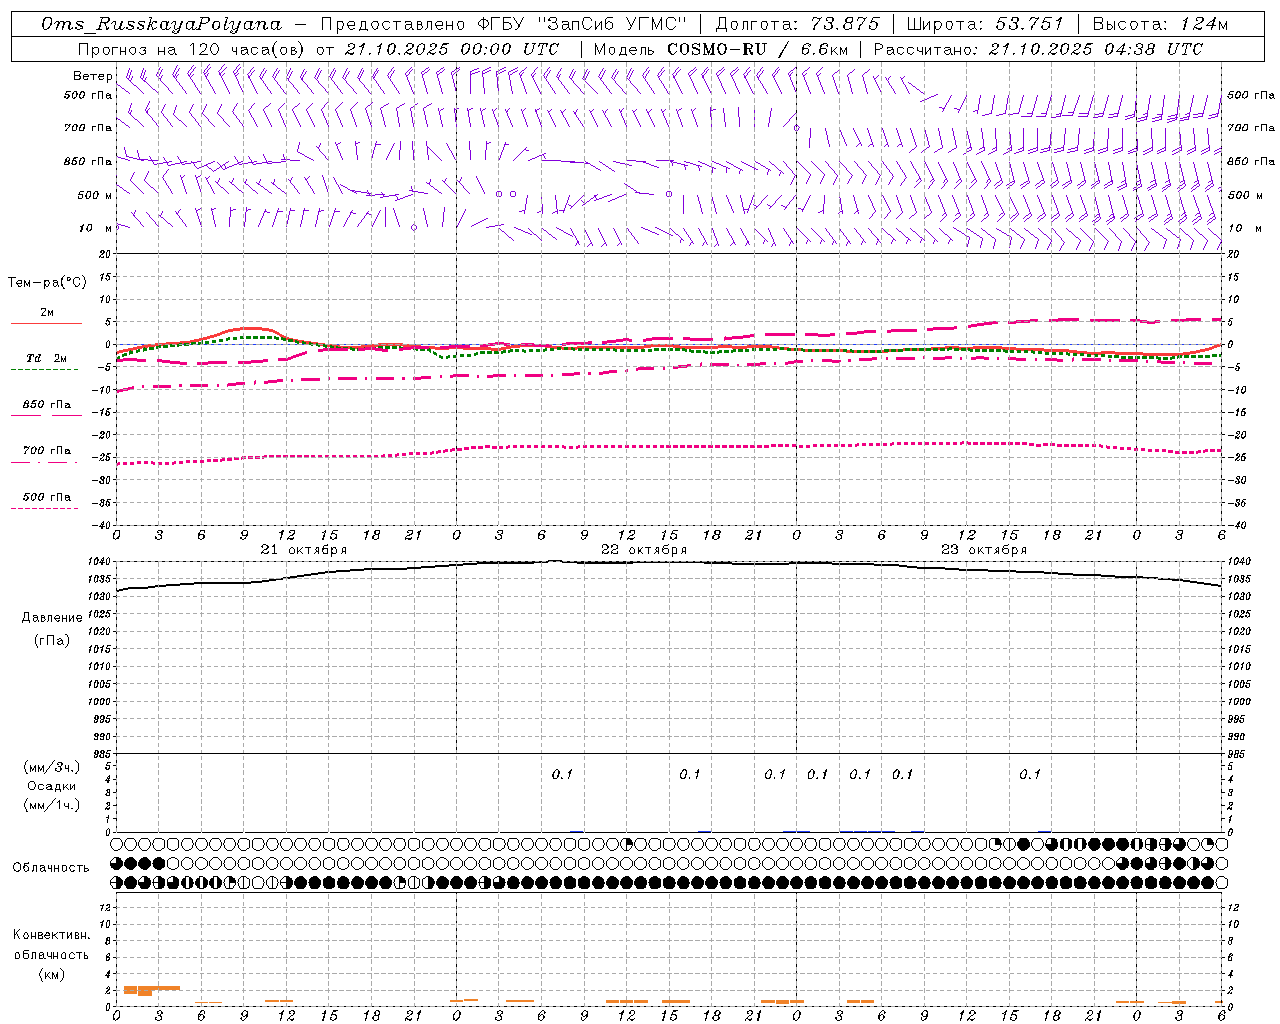Click the 23 октября date label
This screenshot has width=1280, height=1024.
[984, 550]
